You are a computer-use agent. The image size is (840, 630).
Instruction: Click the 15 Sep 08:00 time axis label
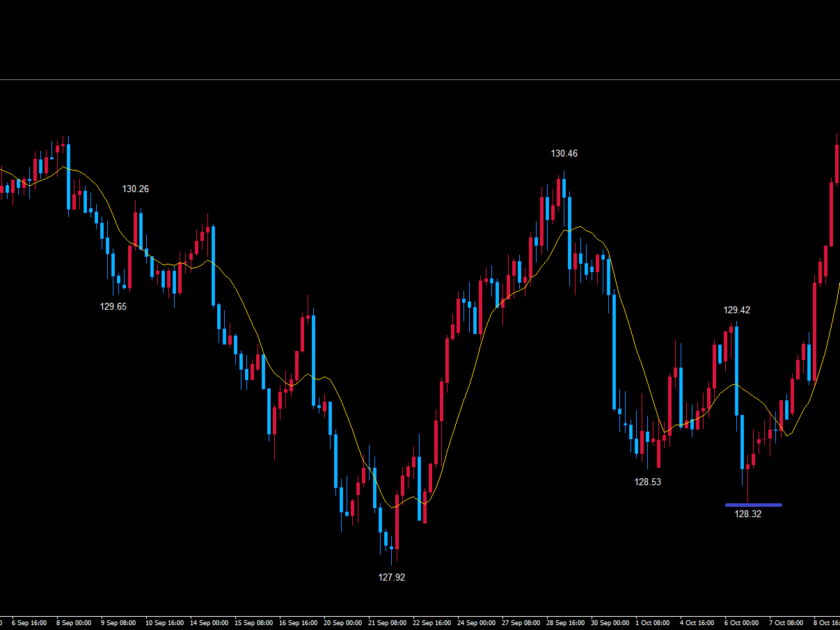click(x=255, y=622)
